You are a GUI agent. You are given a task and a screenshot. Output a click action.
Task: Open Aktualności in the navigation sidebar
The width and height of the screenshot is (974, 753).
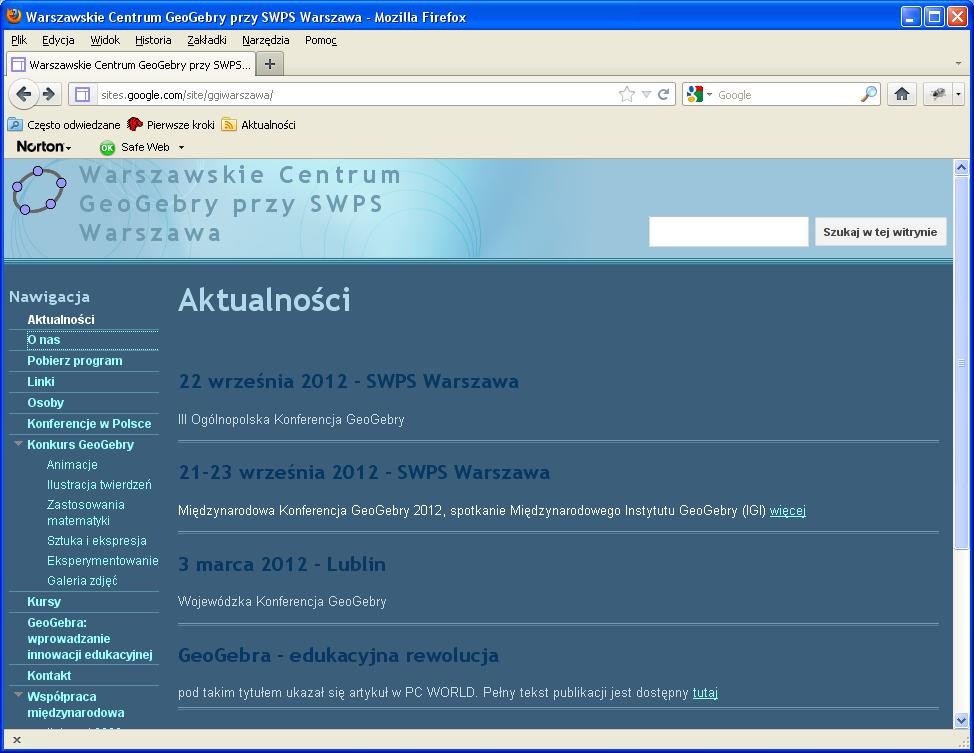click(61, 319)
